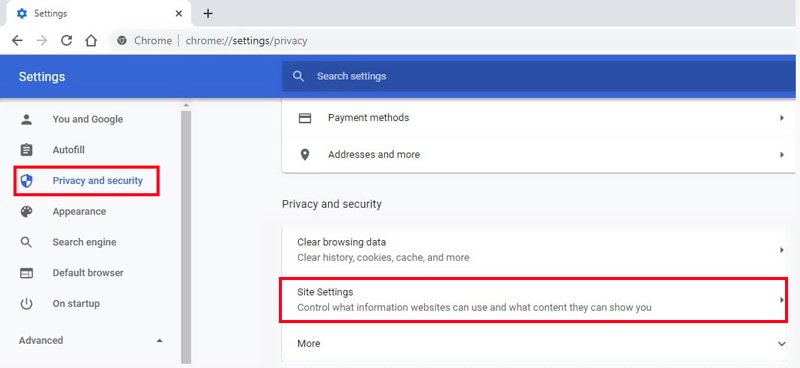Open On startup in the sidebar
The image size is (800, 368).
click(76, 303)
